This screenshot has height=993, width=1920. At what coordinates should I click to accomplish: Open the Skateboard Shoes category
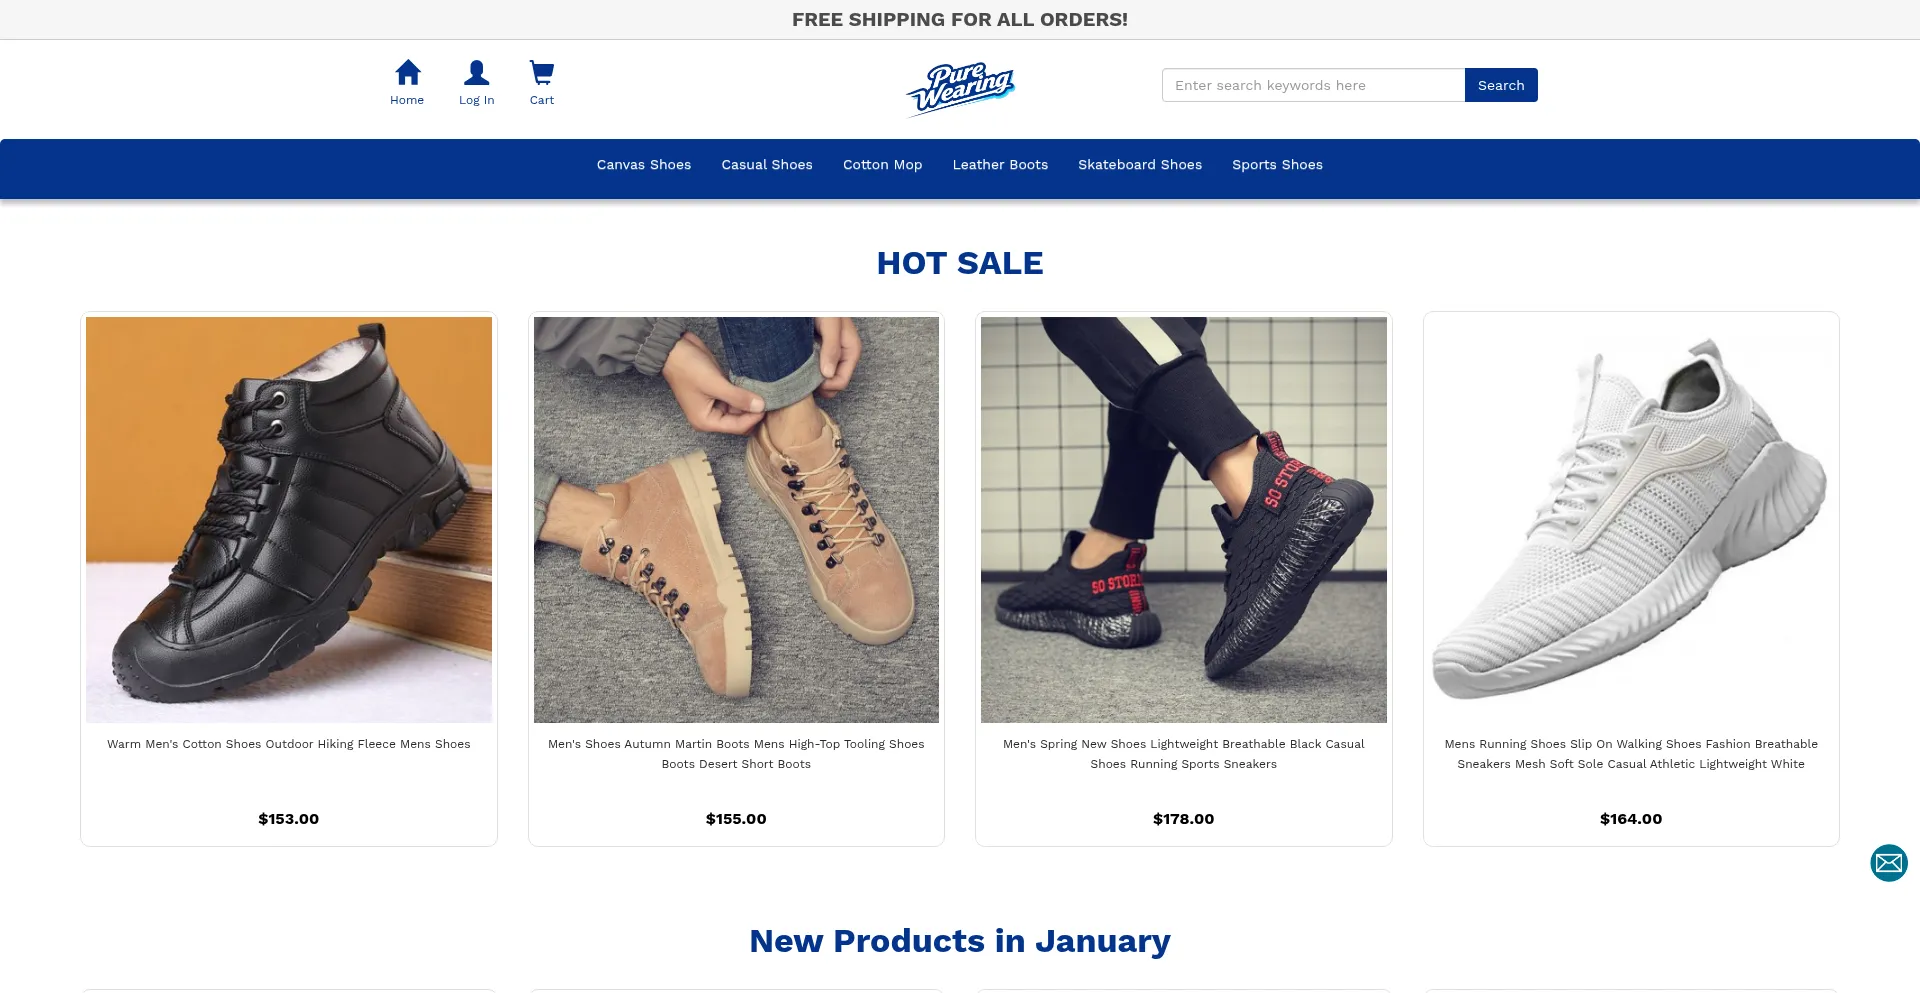(1139, 164)
